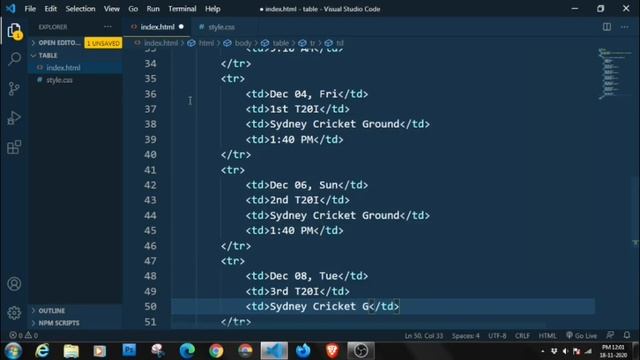This screenshot has height=360, width=640.
Task: Open Microsoft Edge from taskbar
Action: [x=187, y=351]
